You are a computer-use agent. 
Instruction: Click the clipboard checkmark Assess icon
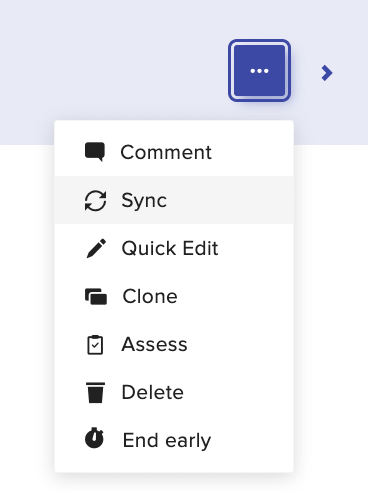[95, 345]
